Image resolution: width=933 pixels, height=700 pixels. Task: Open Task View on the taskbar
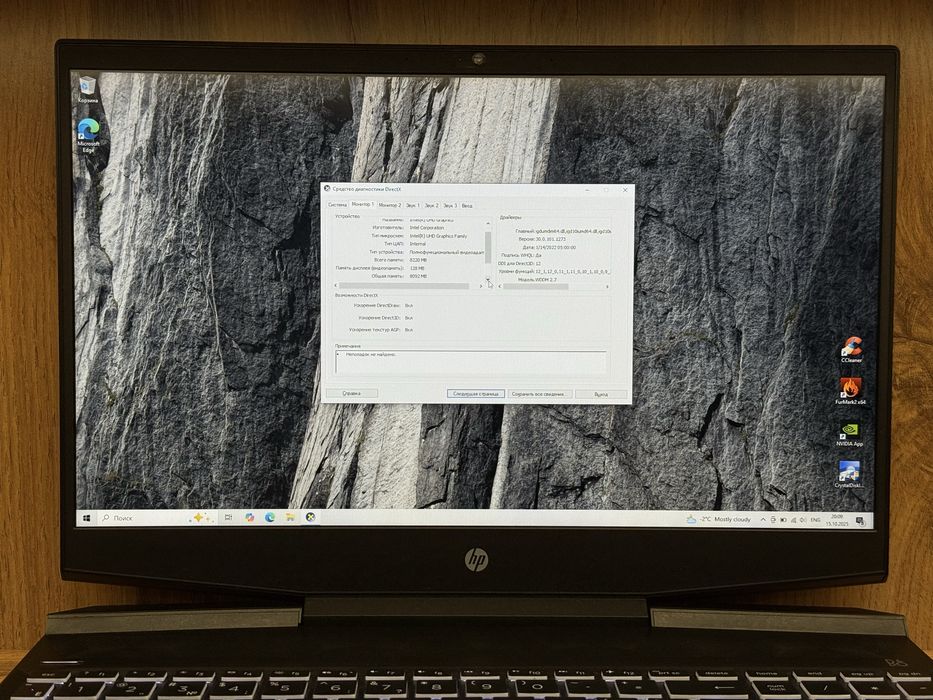(x=228, y=517)
